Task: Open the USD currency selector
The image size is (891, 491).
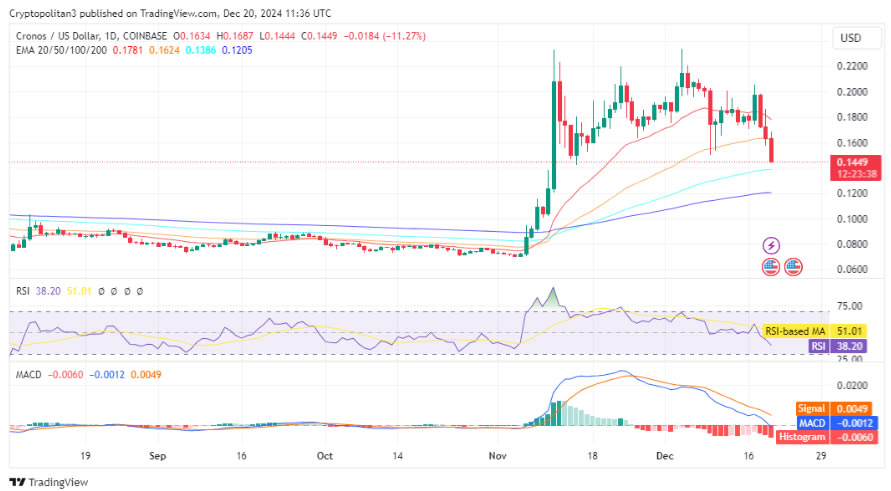Action: pos(850,38)
